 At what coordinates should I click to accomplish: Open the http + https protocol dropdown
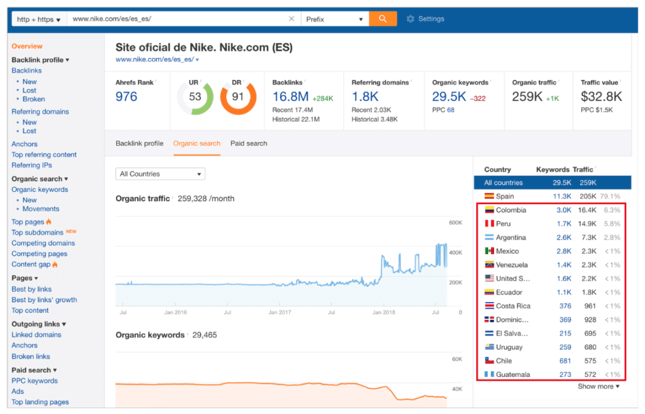tap(39, 19)
